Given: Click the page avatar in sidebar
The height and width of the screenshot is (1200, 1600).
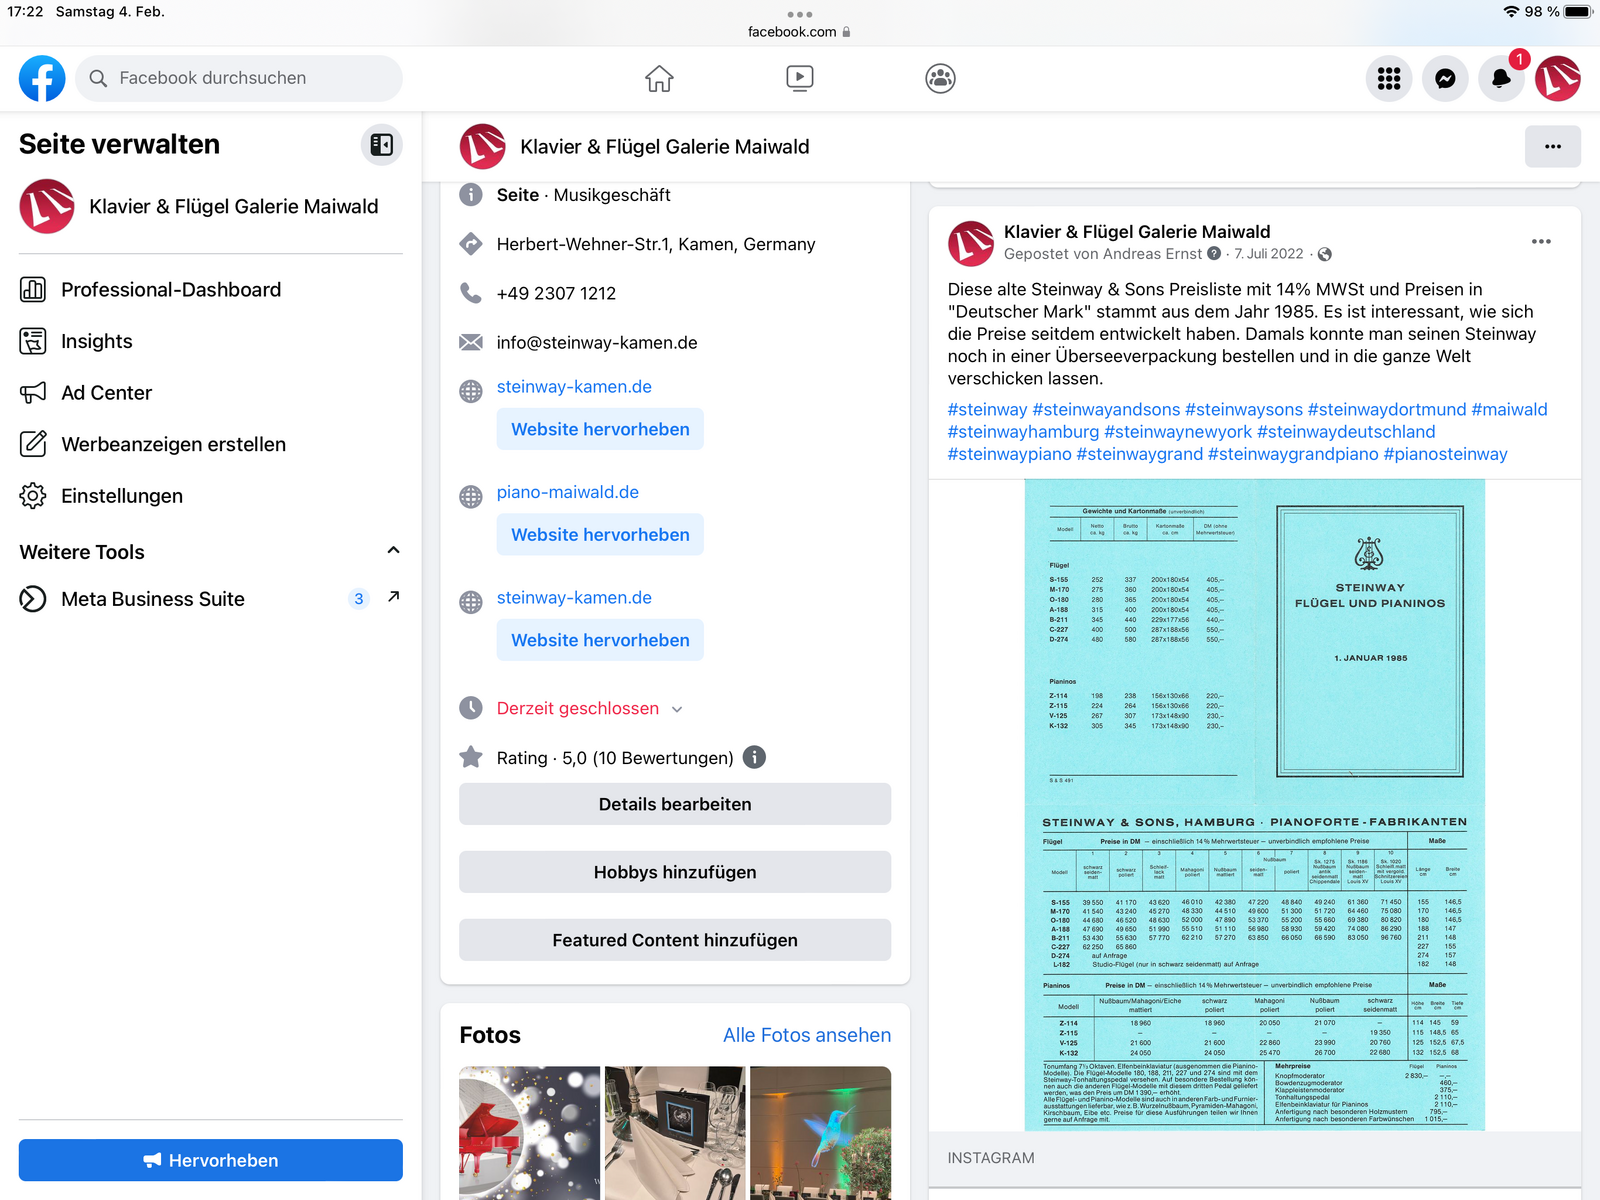Looking at the screenshot, I should click(47, 206).
